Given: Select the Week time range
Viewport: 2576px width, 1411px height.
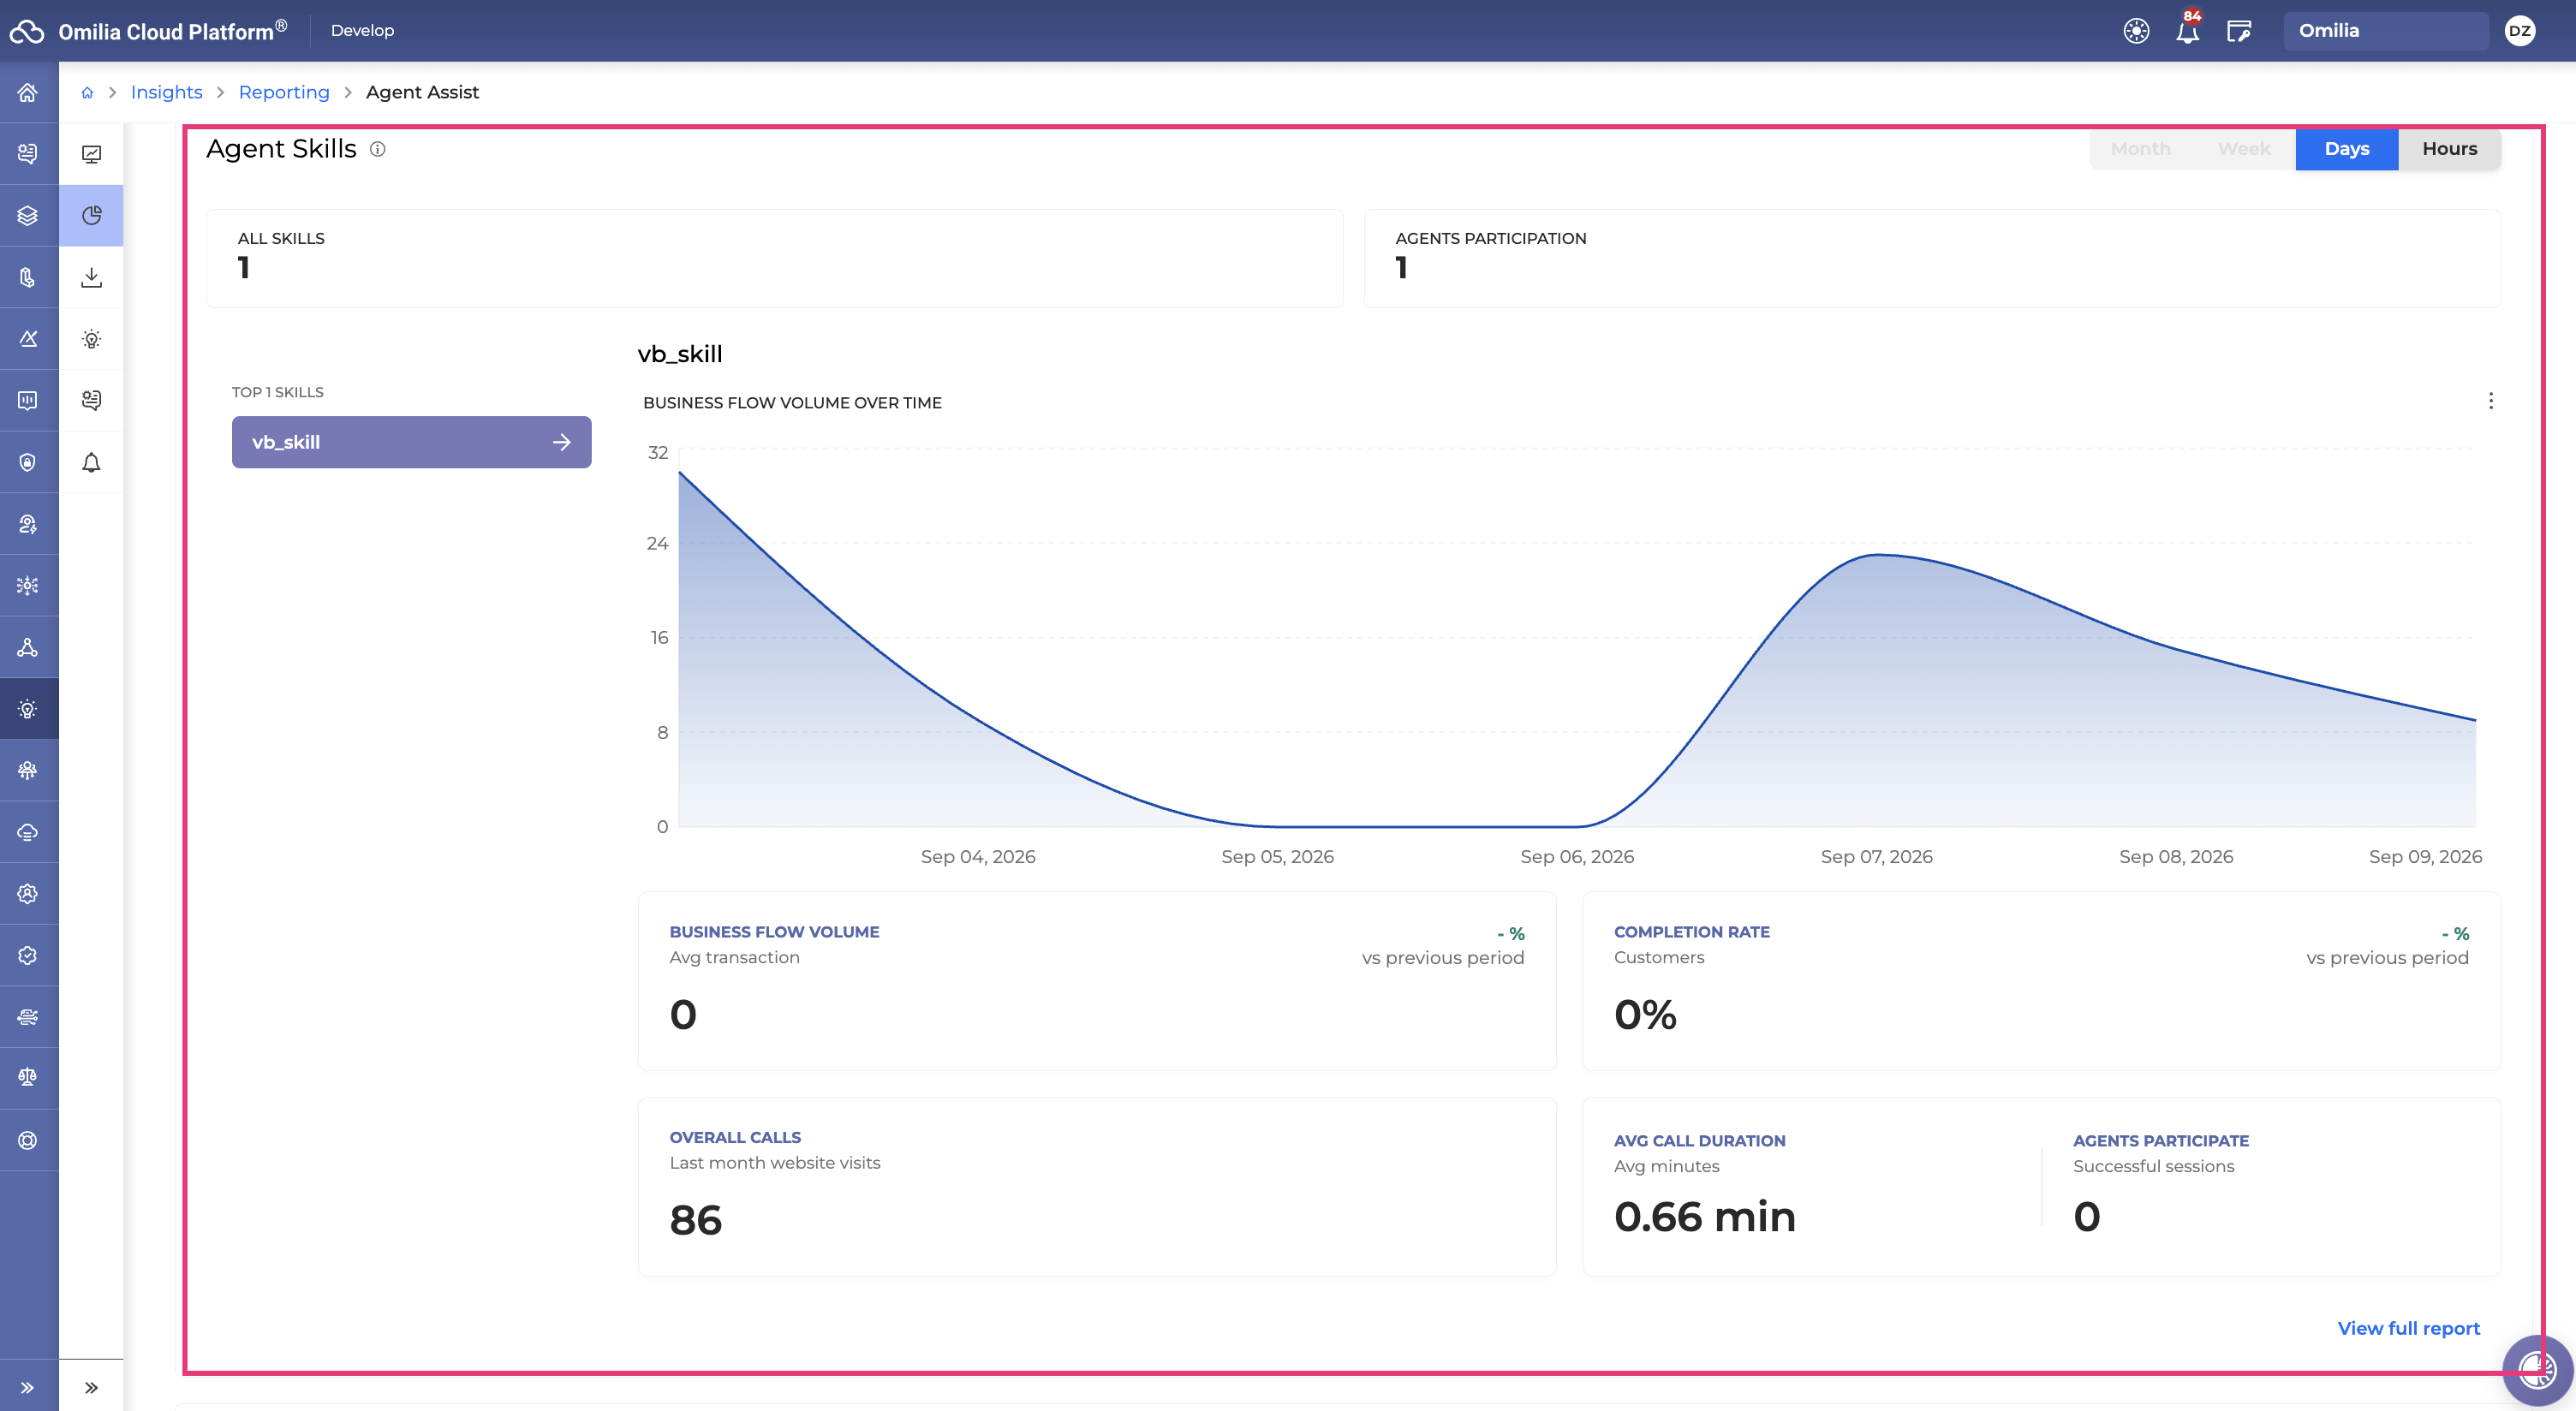Looking at the screenshot, I should 2243,149.
